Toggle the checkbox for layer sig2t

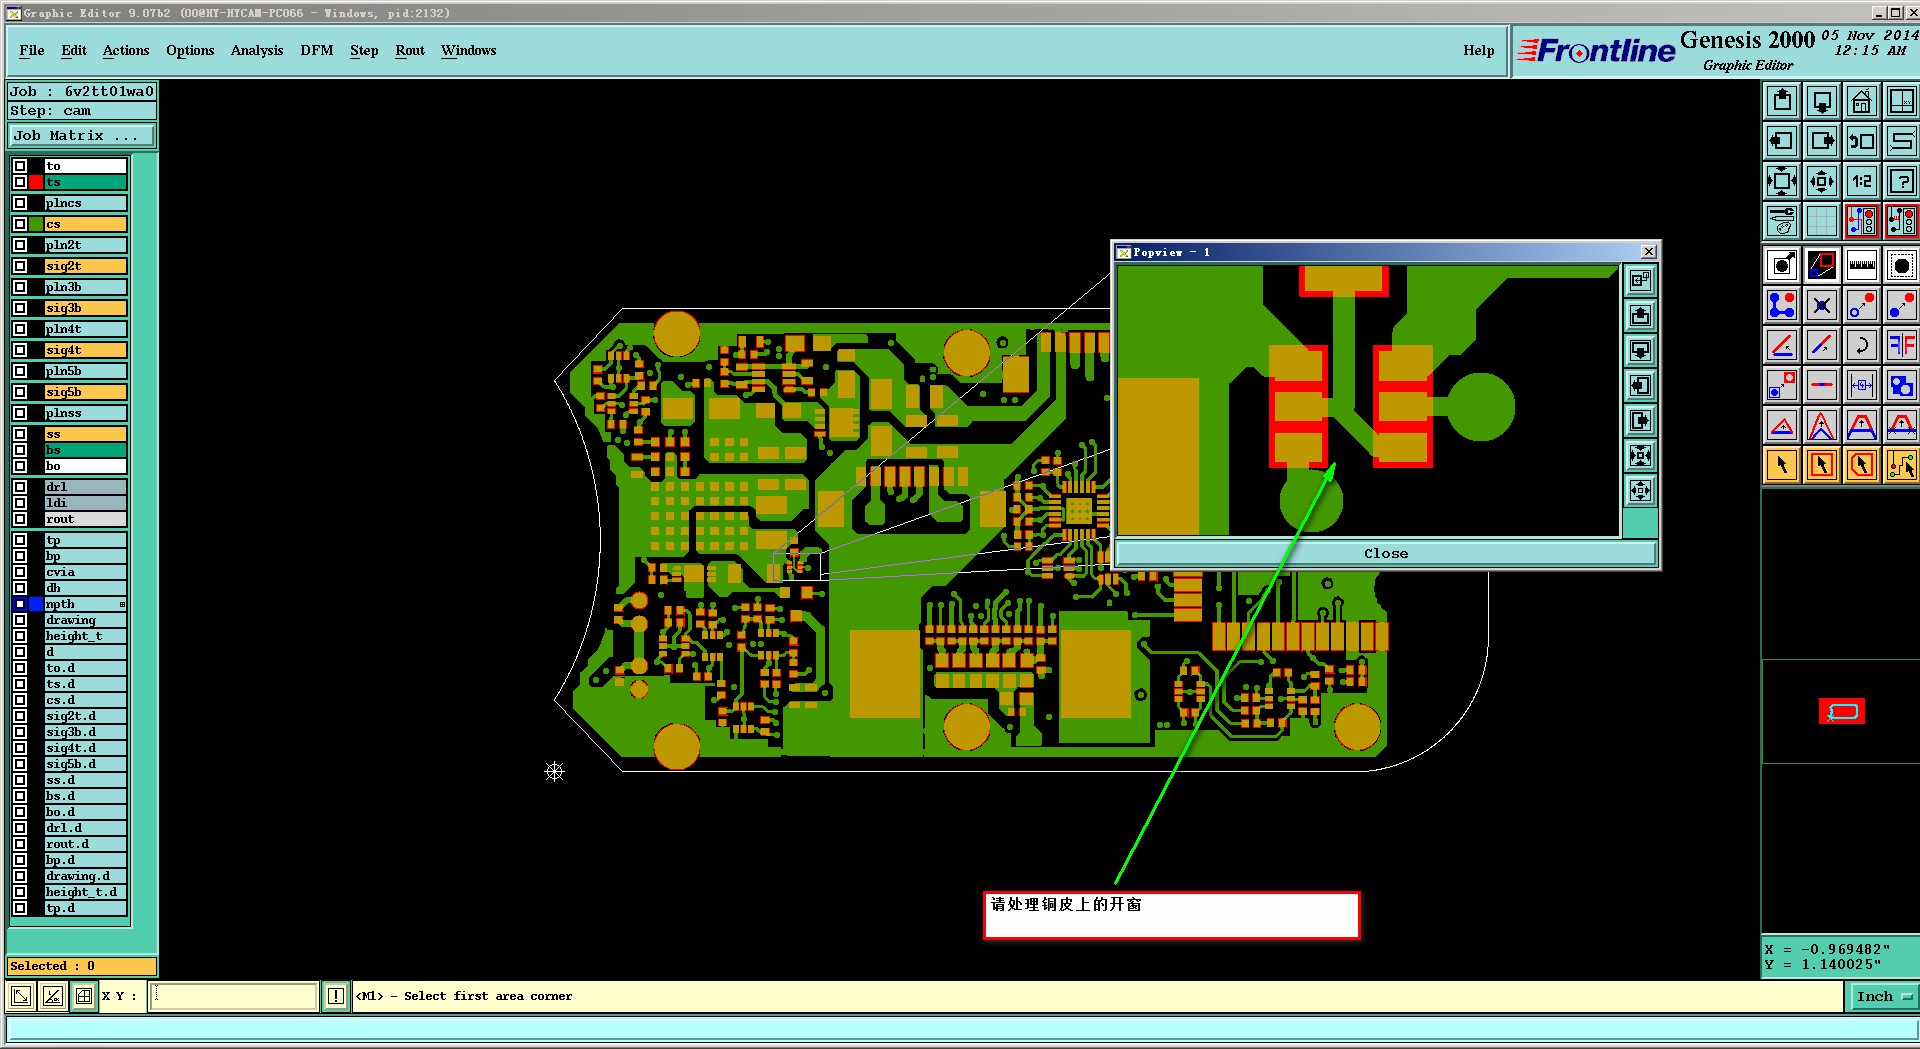coord(20,266)
